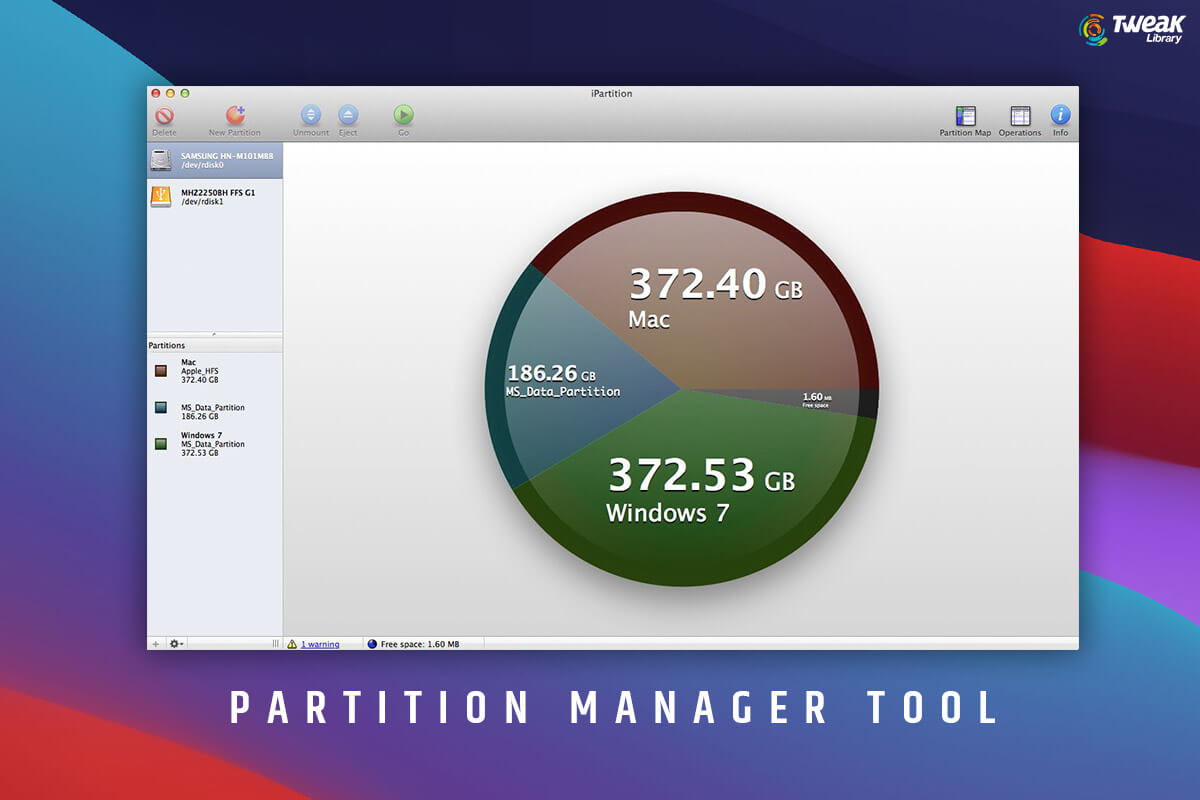Show the Operations list

[x=1019, y=116]
